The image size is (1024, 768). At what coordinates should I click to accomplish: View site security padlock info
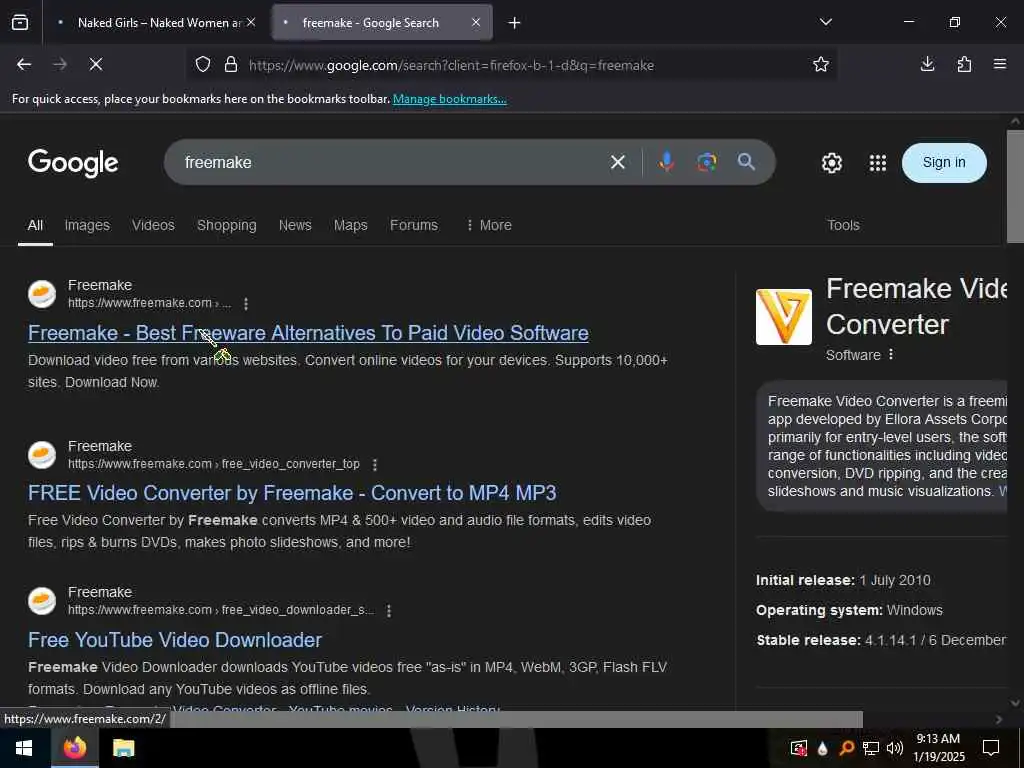coord(231,65)
